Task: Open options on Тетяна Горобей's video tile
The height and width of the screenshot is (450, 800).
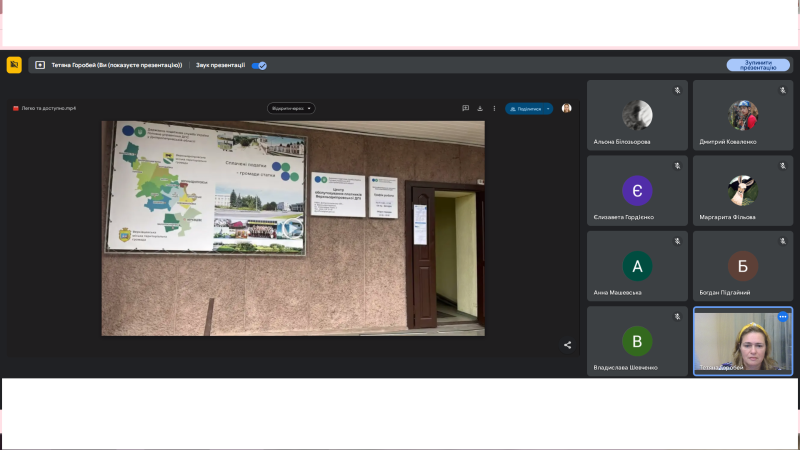Action: click(783, 317)
